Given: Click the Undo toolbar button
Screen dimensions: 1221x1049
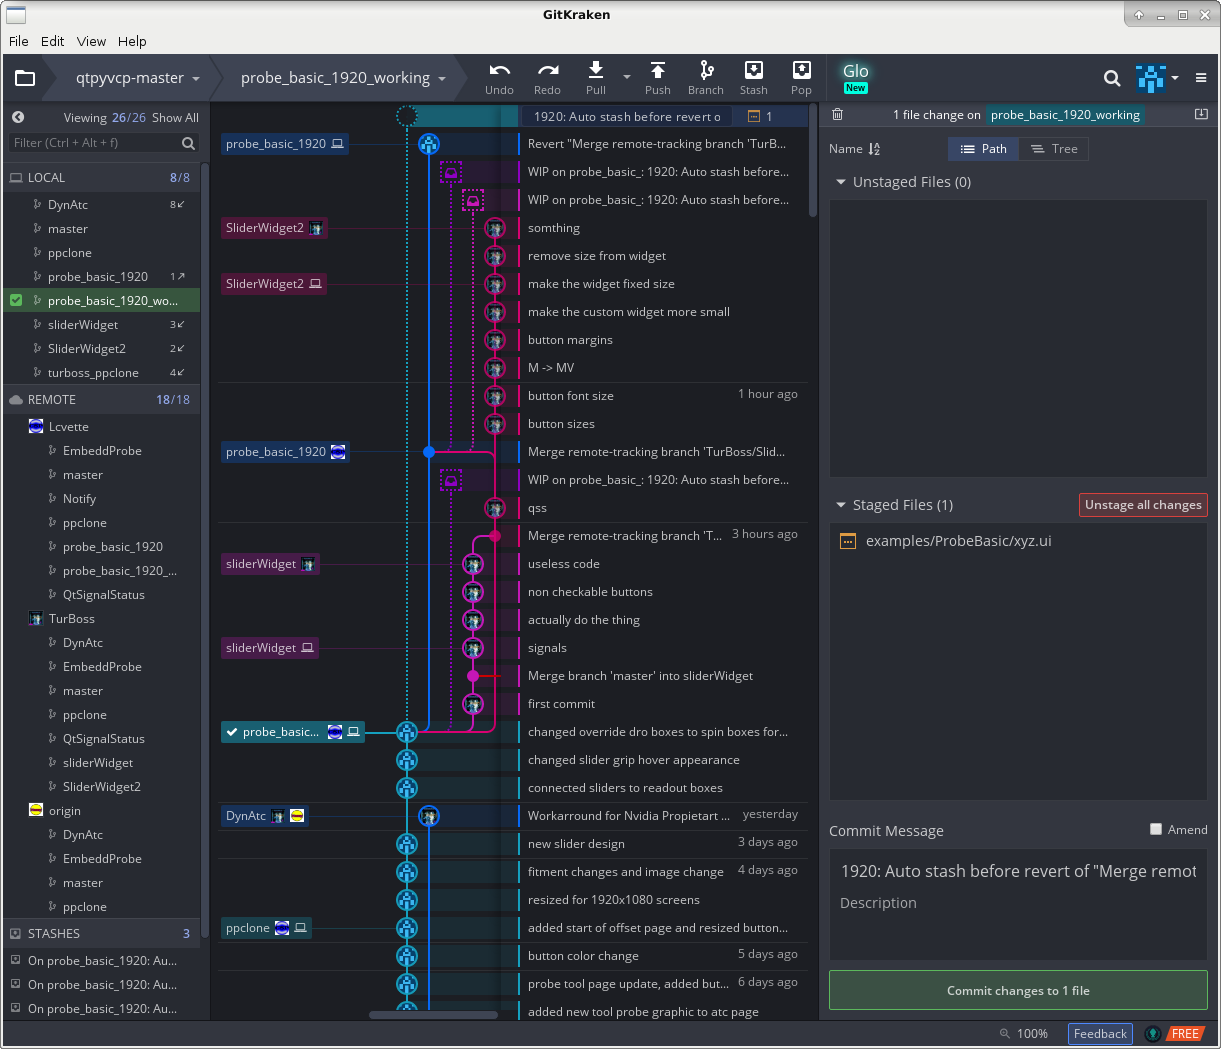Looking at the screenshot, I should (x=499, y=78).
